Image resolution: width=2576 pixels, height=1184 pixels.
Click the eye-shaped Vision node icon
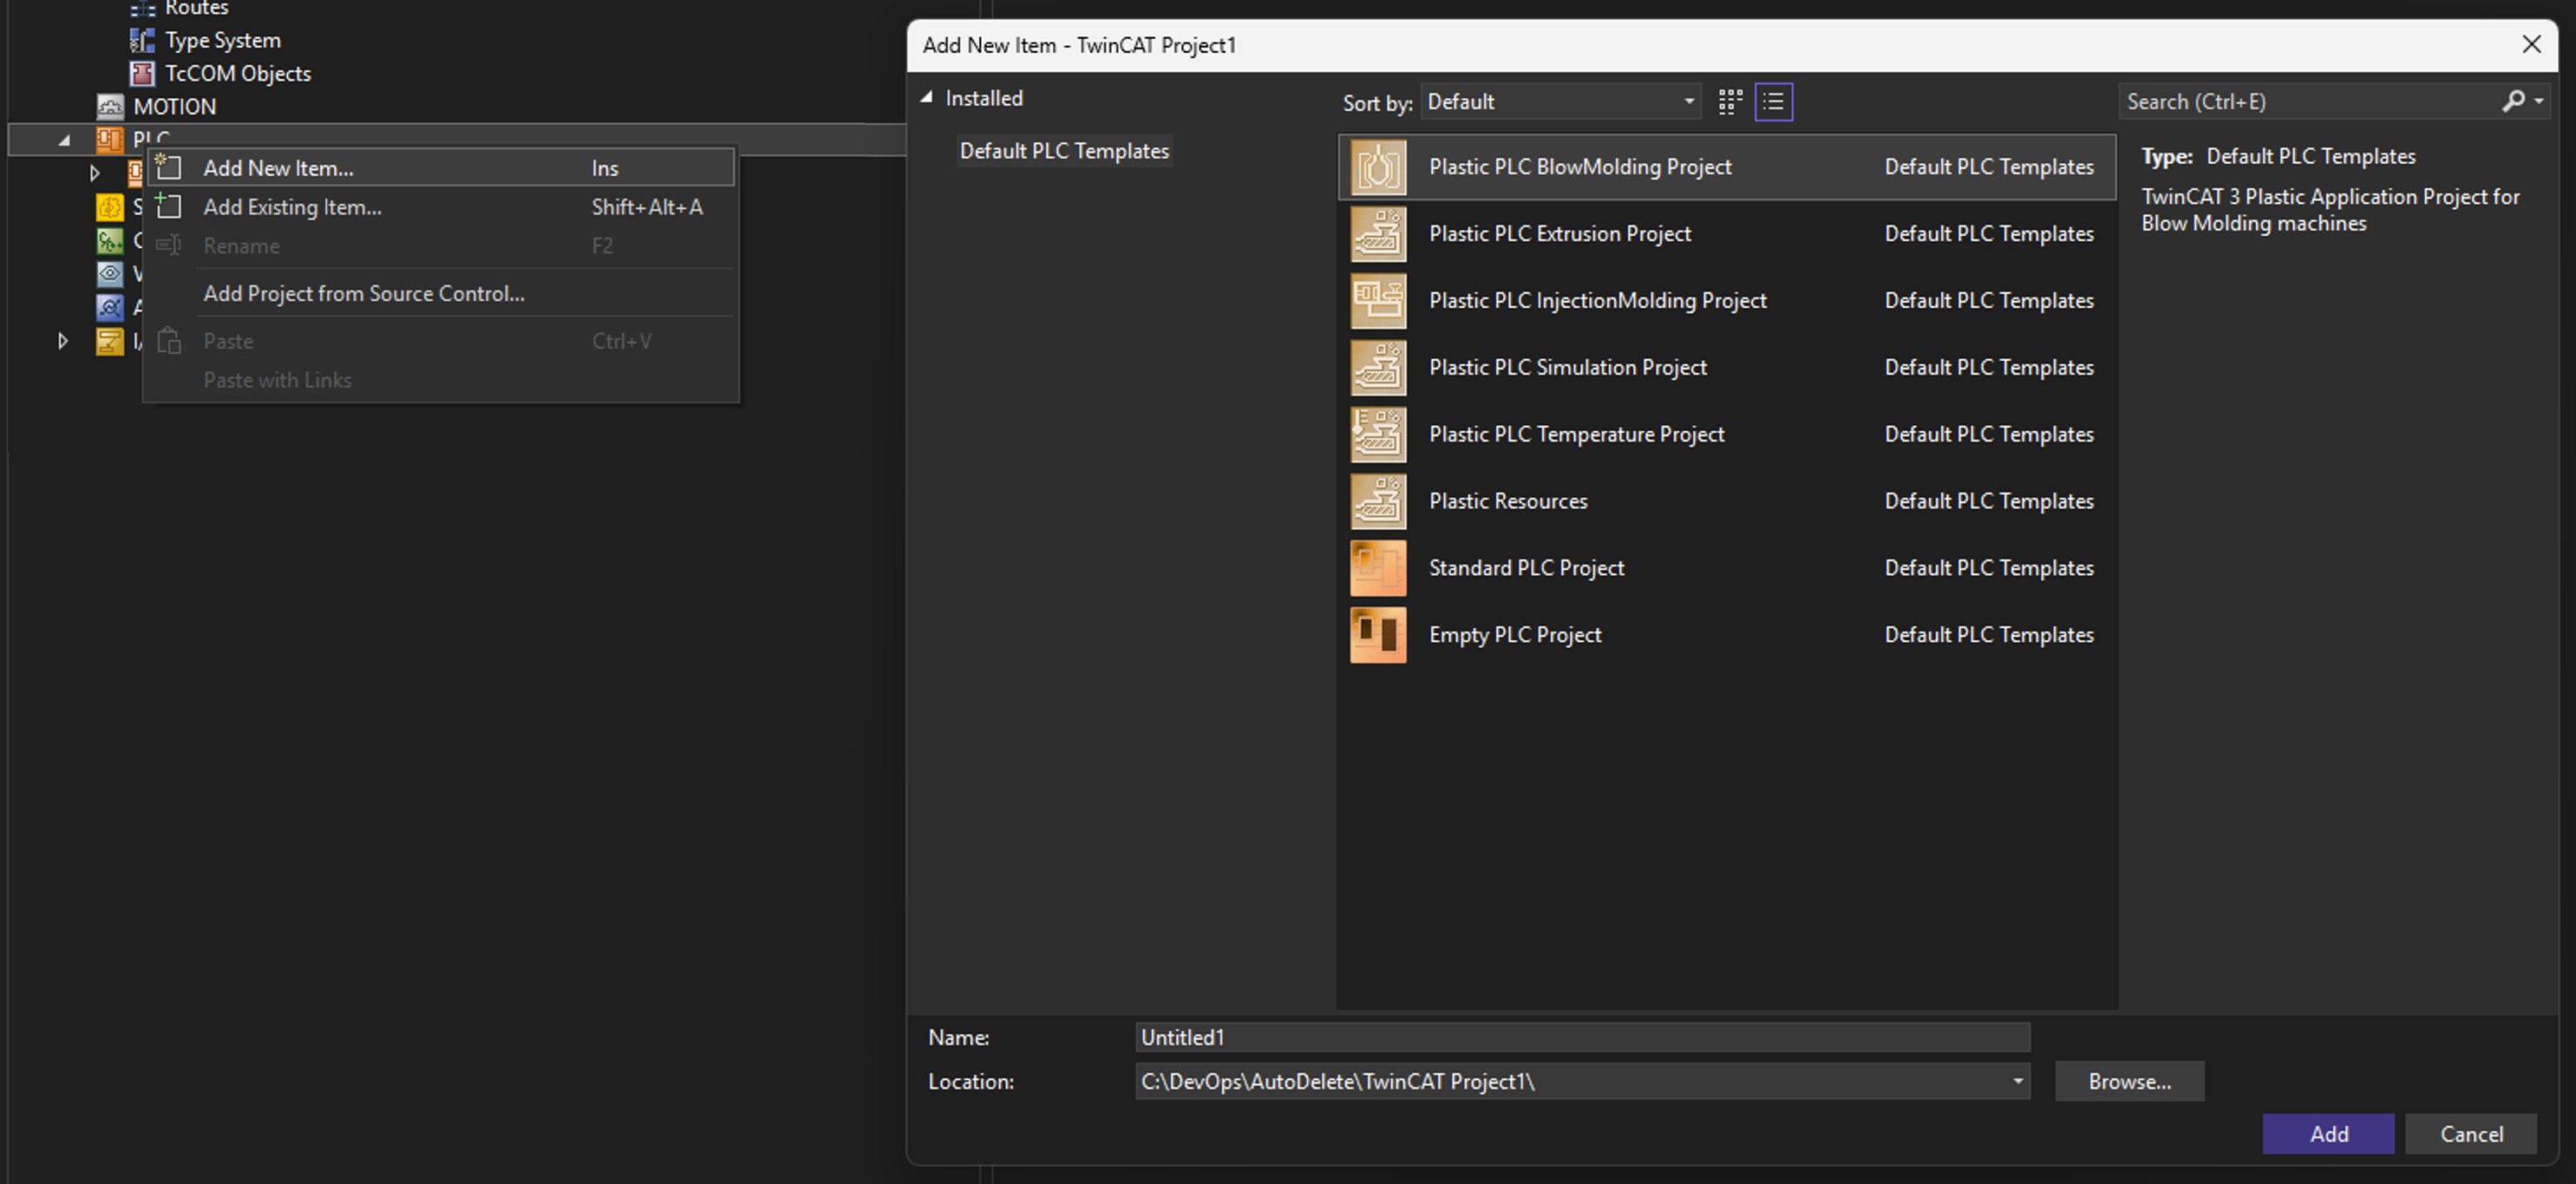109,273
